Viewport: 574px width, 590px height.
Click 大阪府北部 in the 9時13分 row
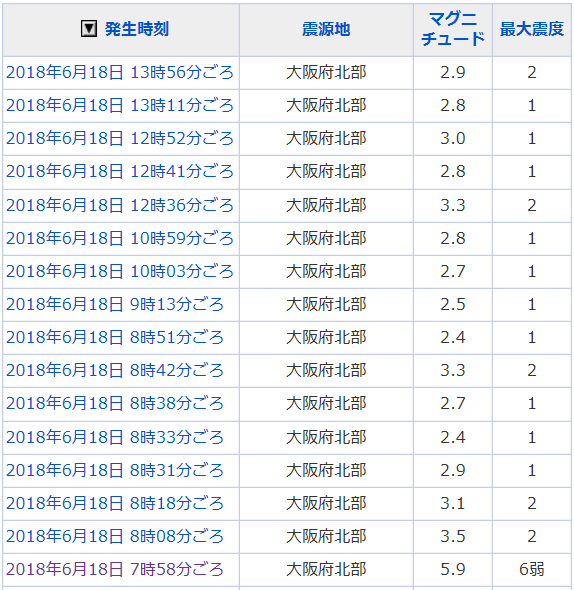tap(326, 304)
